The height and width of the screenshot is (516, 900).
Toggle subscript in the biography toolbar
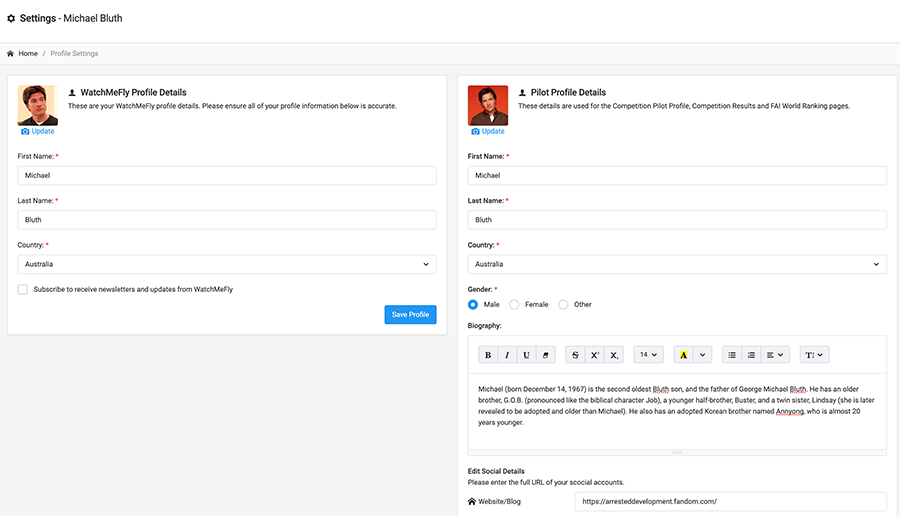point(614,355)
